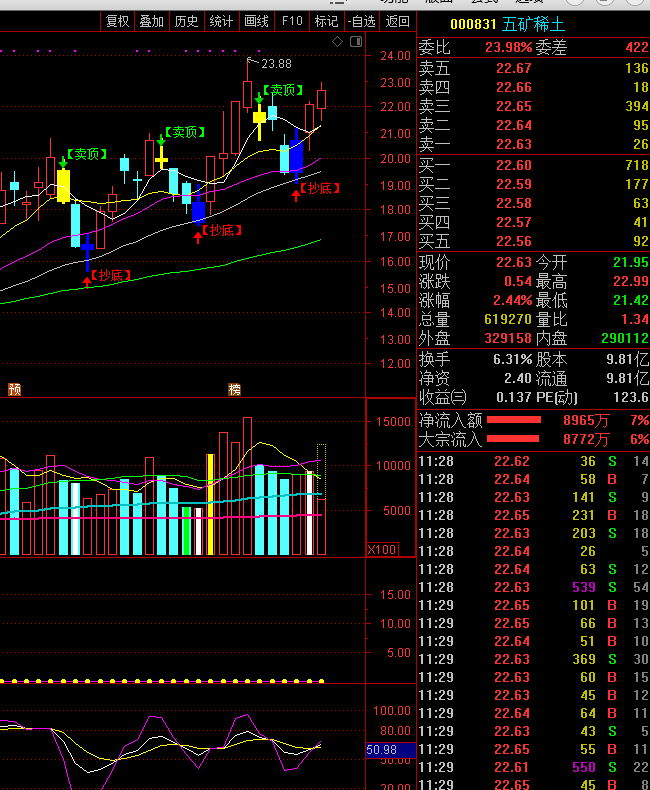
Task: Click the 返回 return button
Action: (x=398, y=21)
